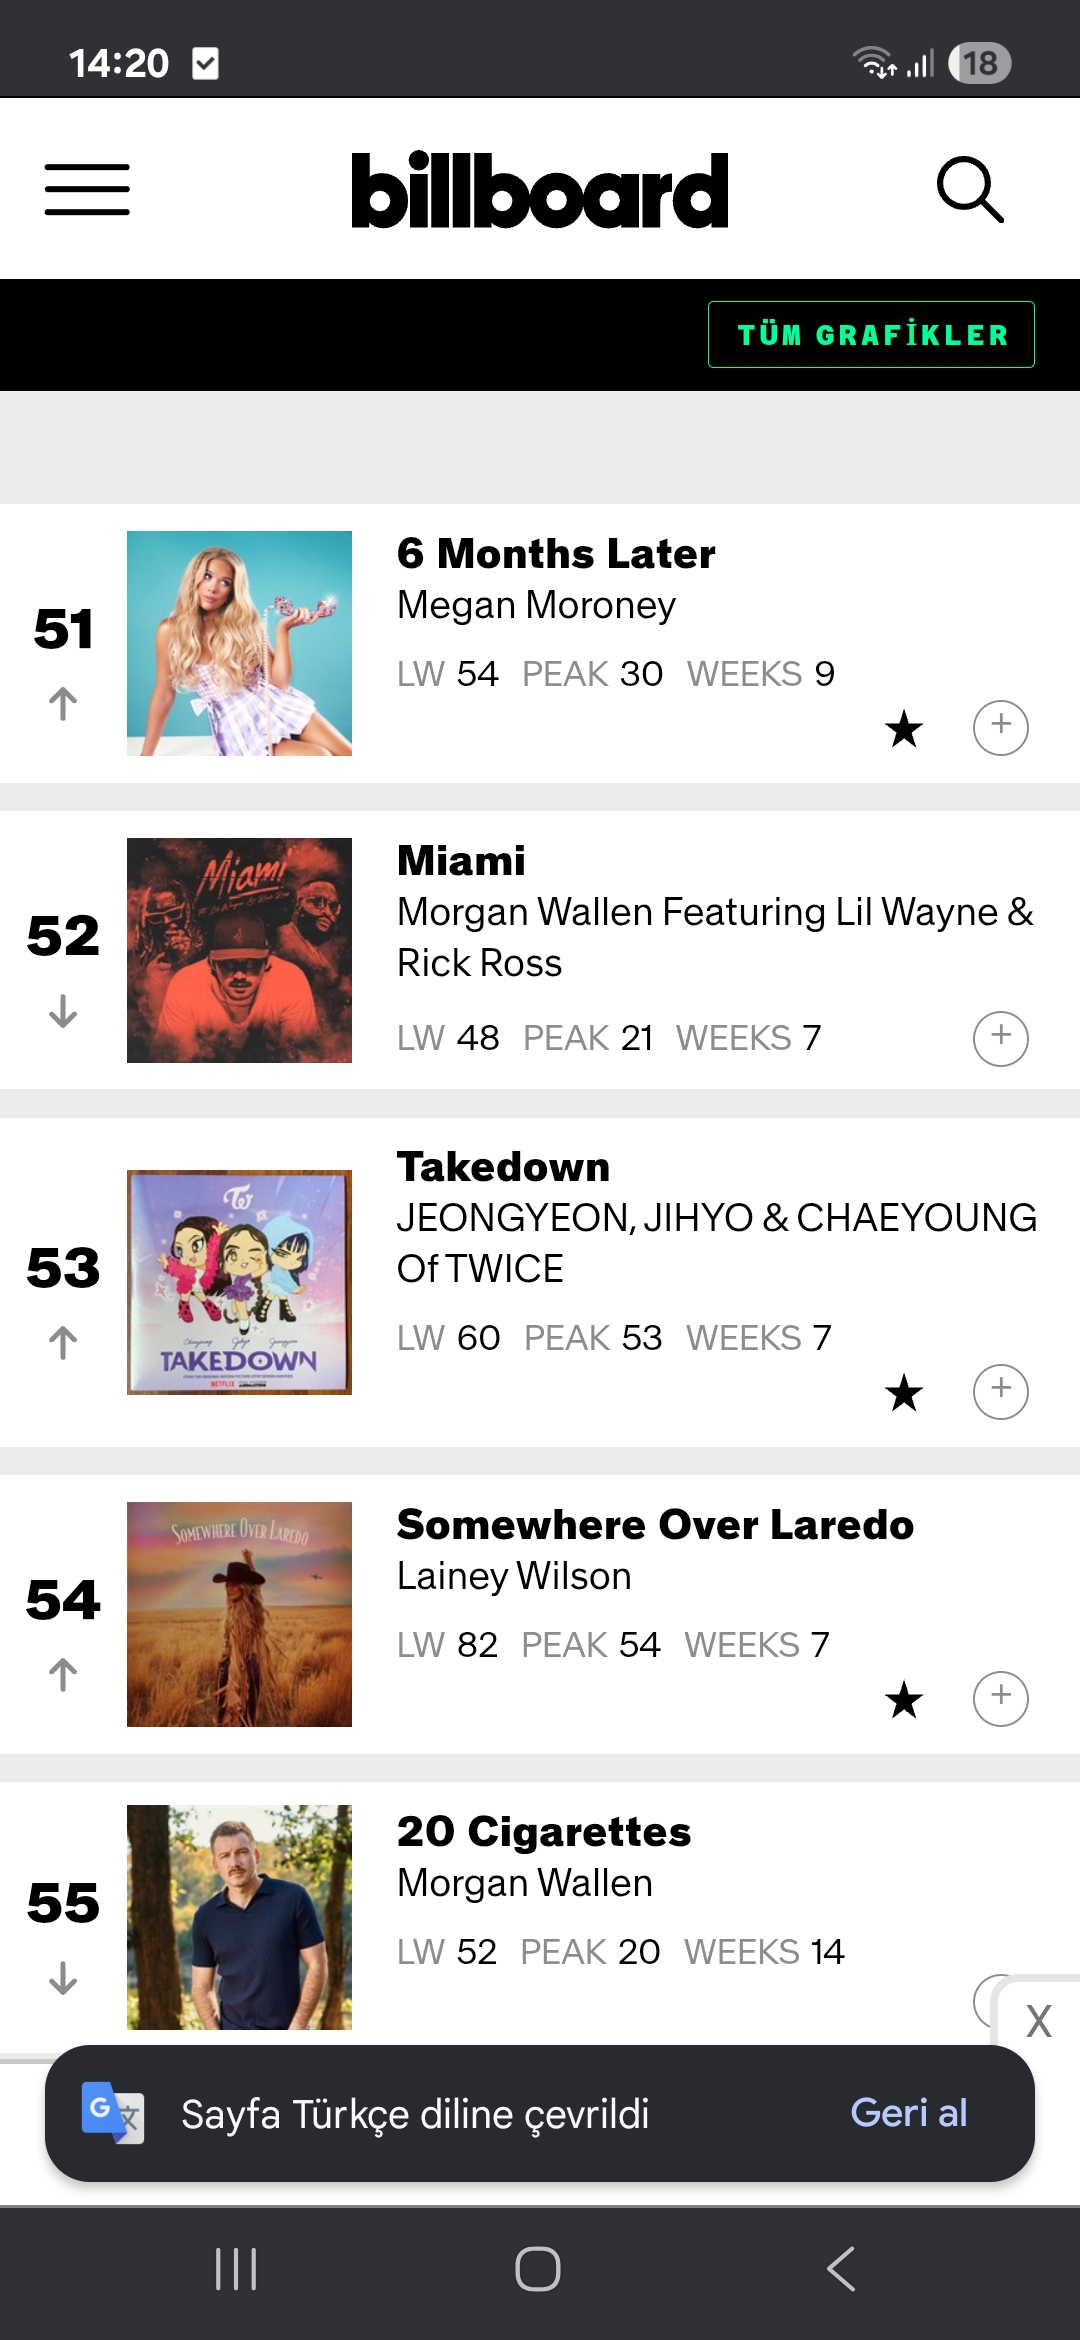The width and height of the screenshot is (1080, 2340).
Task: Open 20 Cigarettes song title
Action: (544, 1832)
